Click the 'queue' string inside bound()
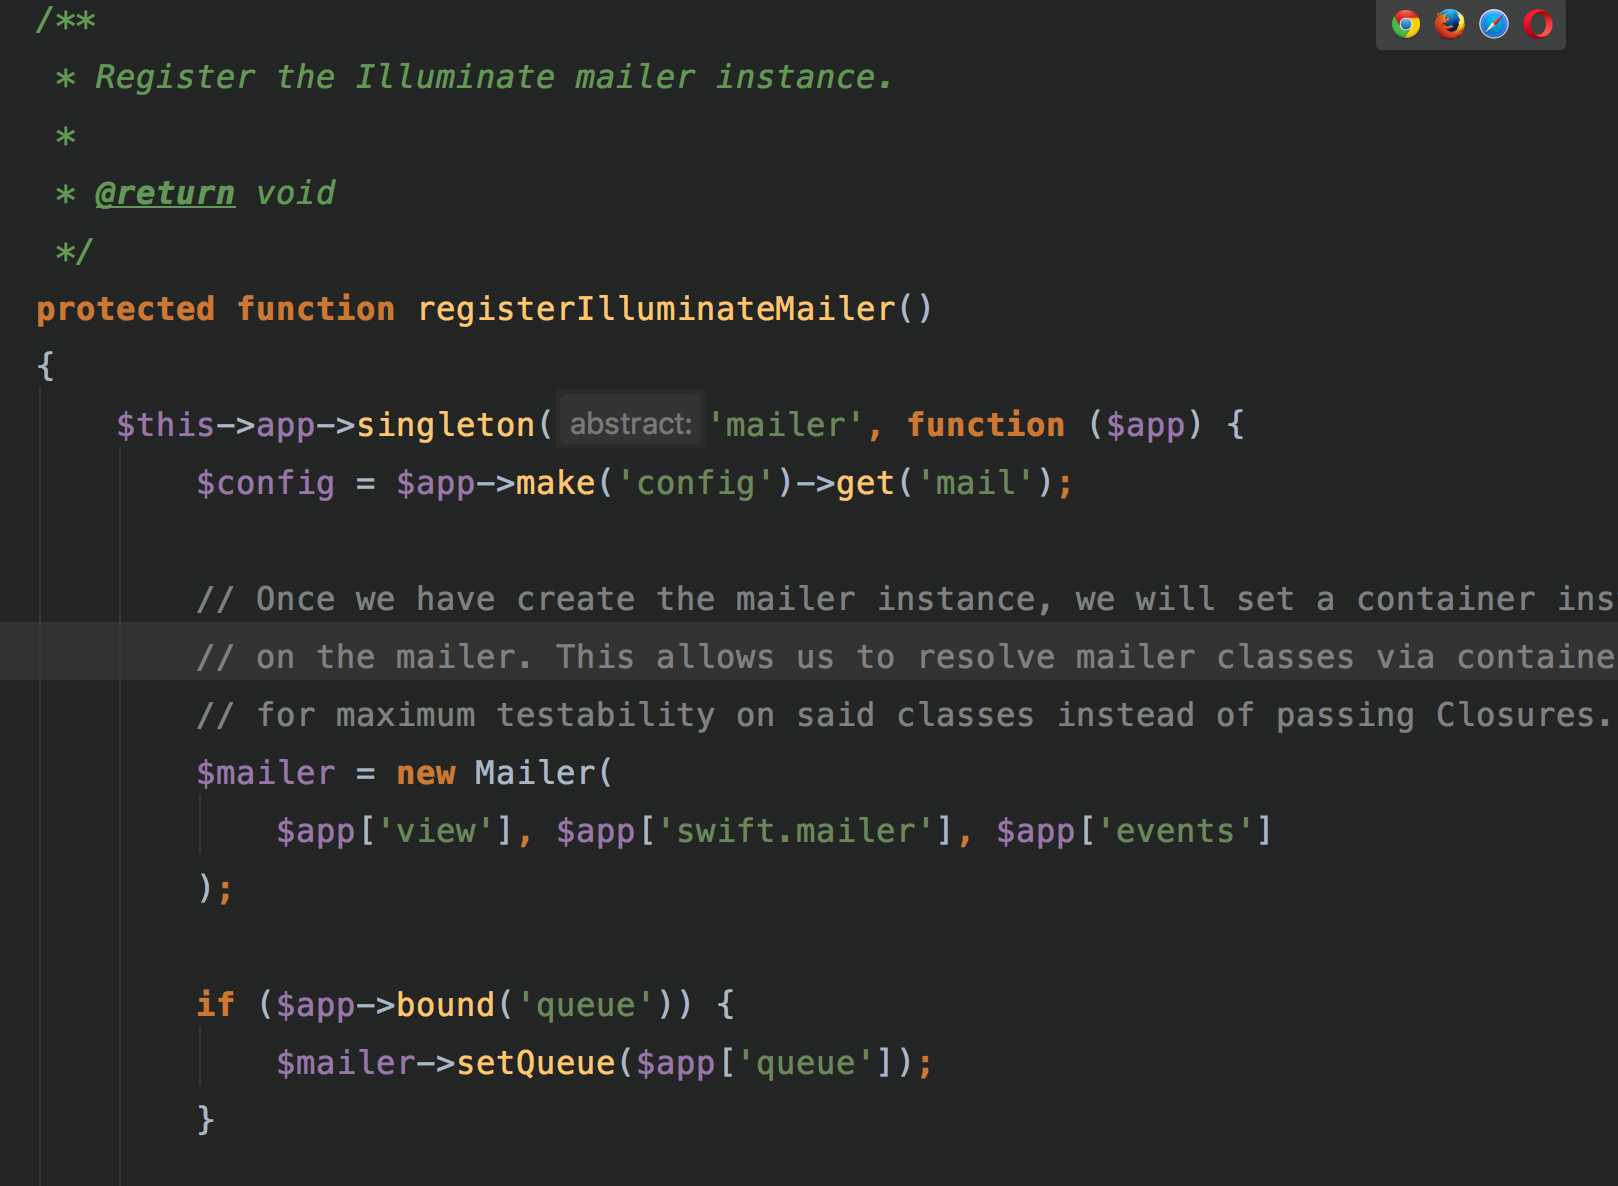The image size is (1618, 1186). click(x=585, y=1005)
